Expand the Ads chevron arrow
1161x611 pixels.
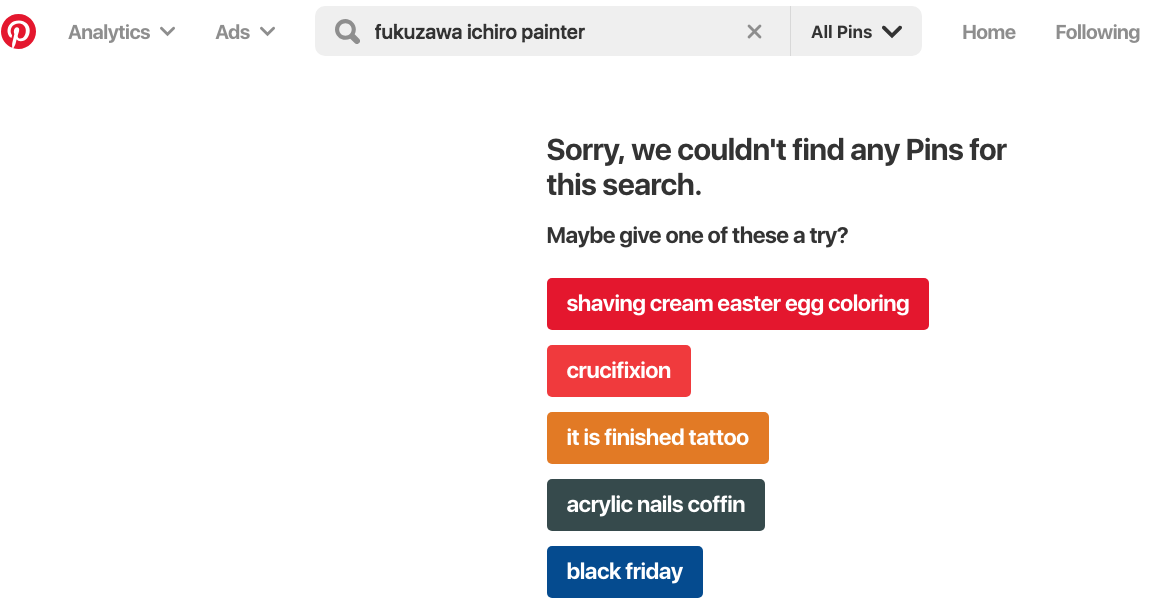(267, 32)
